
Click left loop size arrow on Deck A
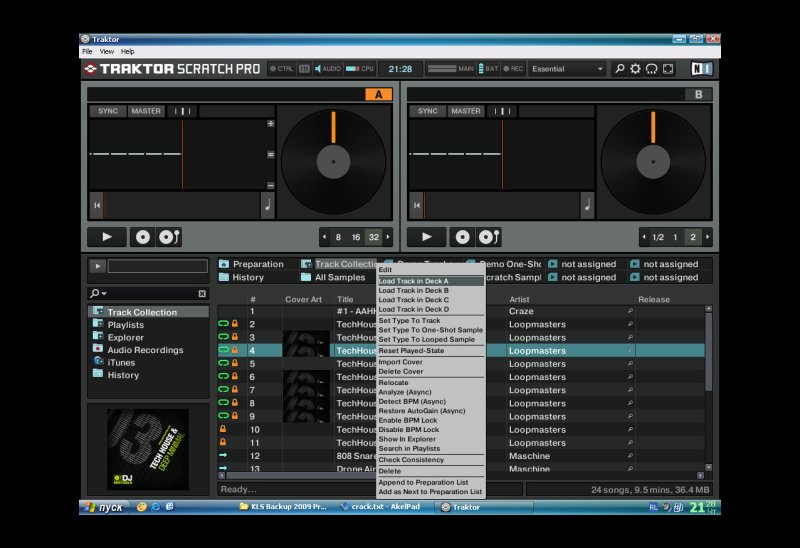tap(324, 237)
